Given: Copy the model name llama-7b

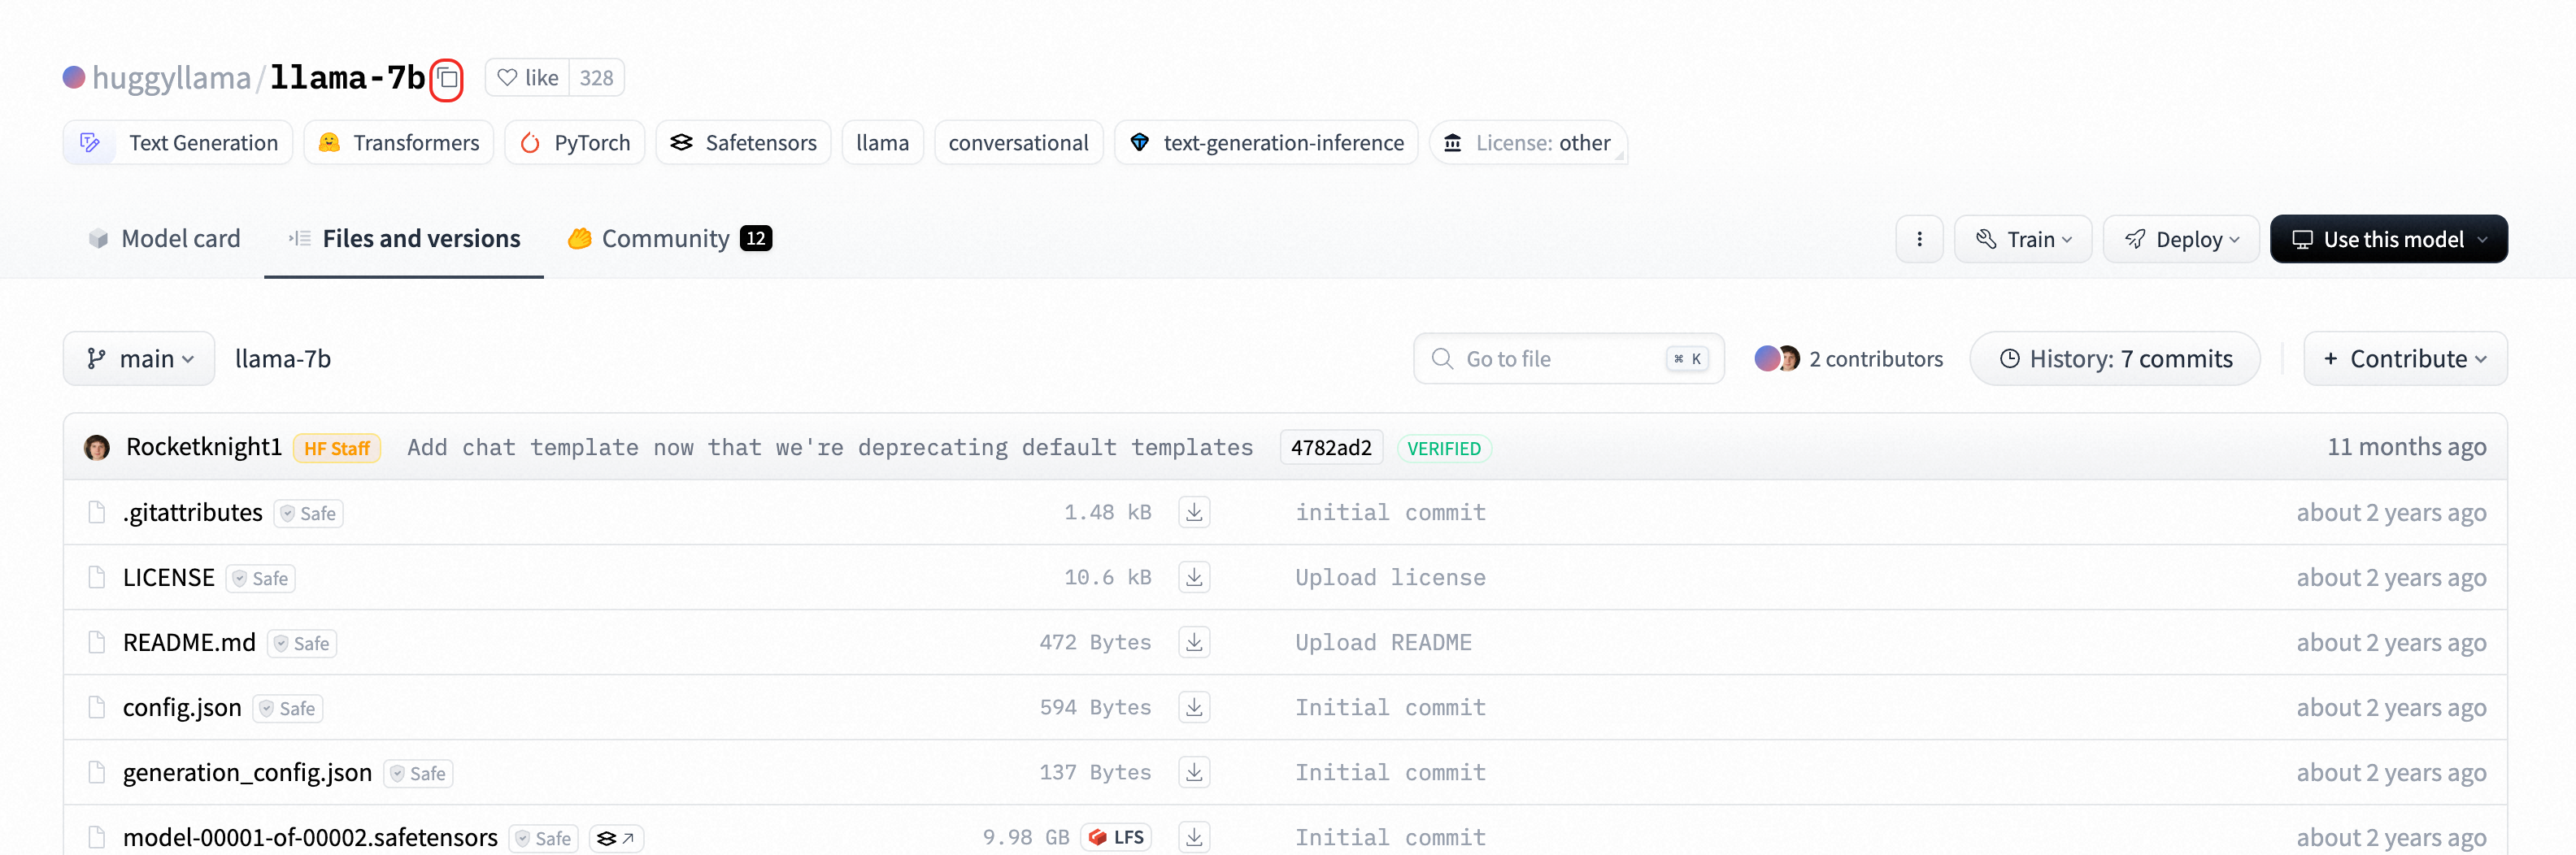Looking at the screenshot, I should (447, 79).
